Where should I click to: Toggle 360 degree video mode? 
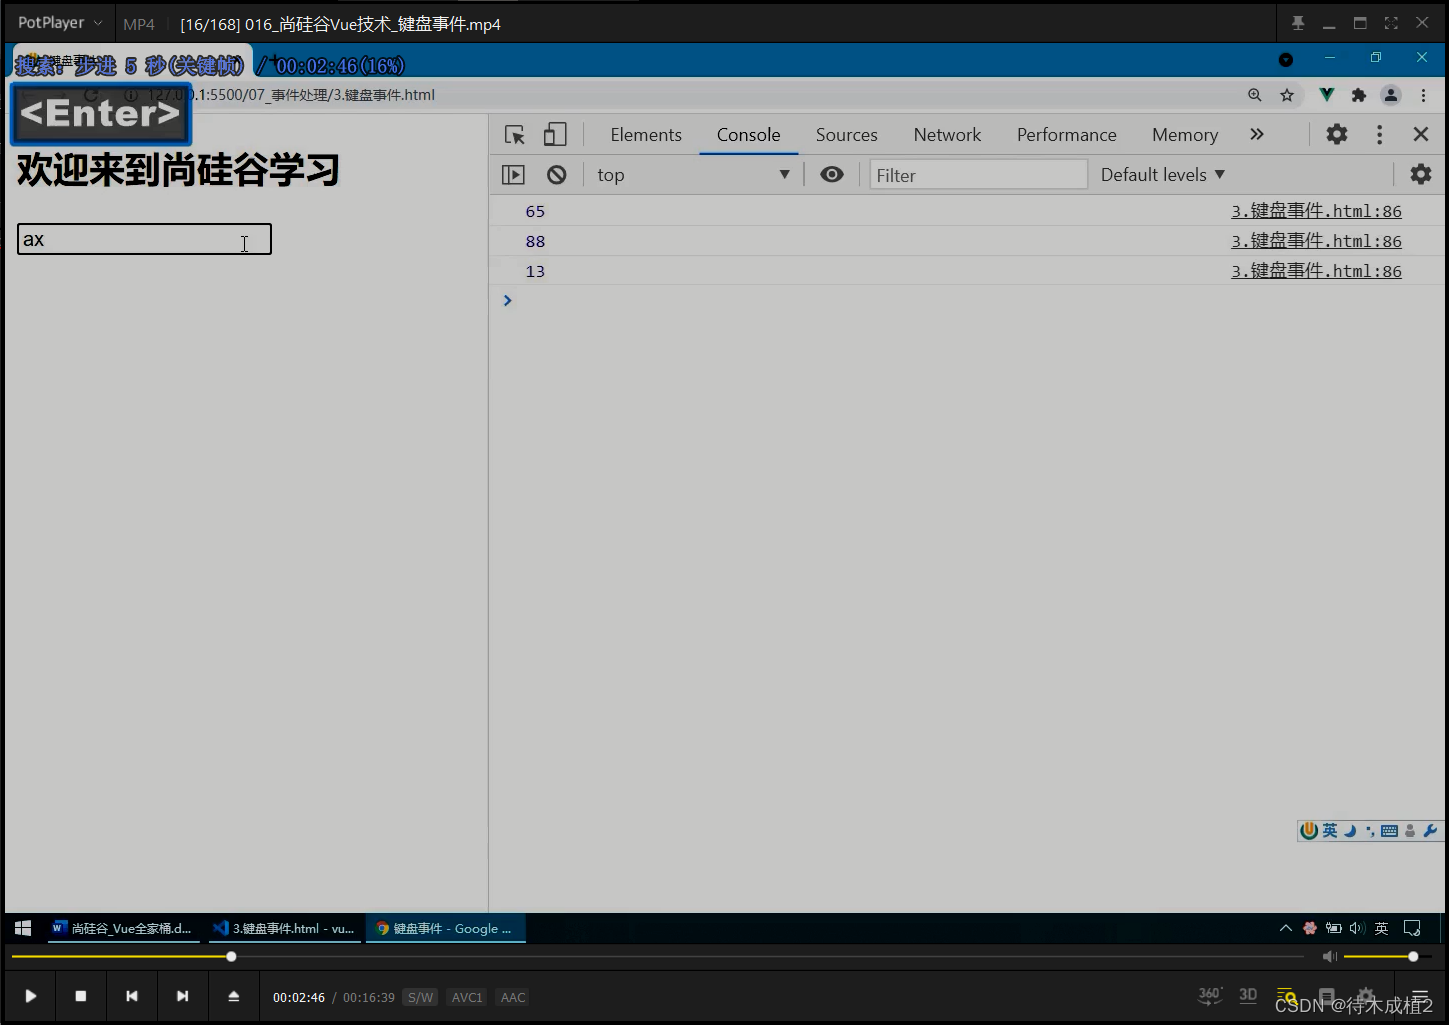[x=1210, y=995]
